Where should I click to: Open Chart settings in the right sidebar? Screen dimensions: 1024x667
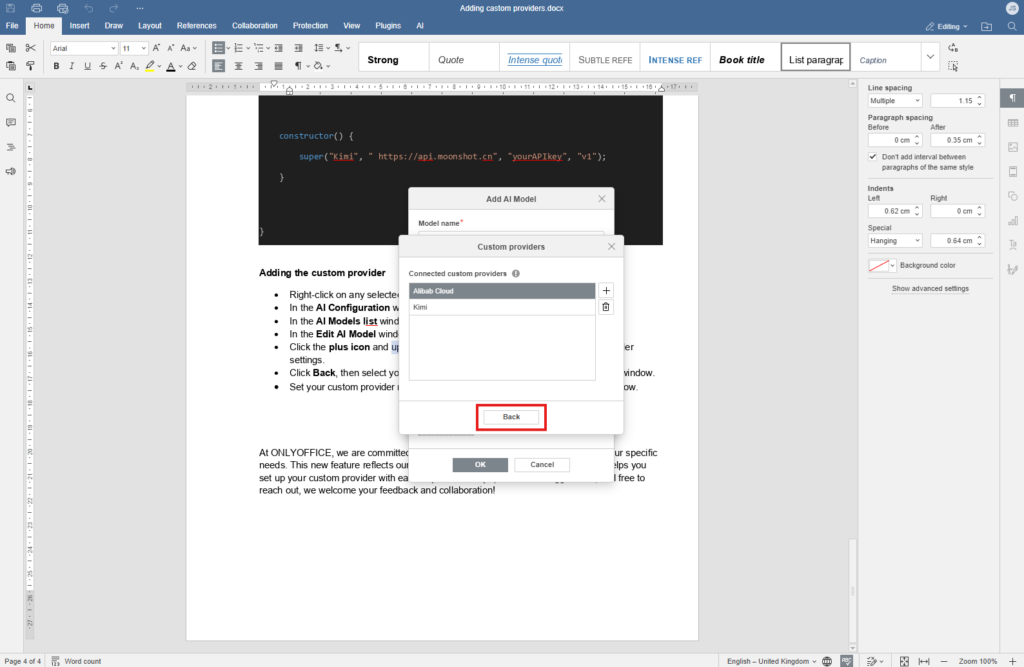click(x=1012, y=220)
